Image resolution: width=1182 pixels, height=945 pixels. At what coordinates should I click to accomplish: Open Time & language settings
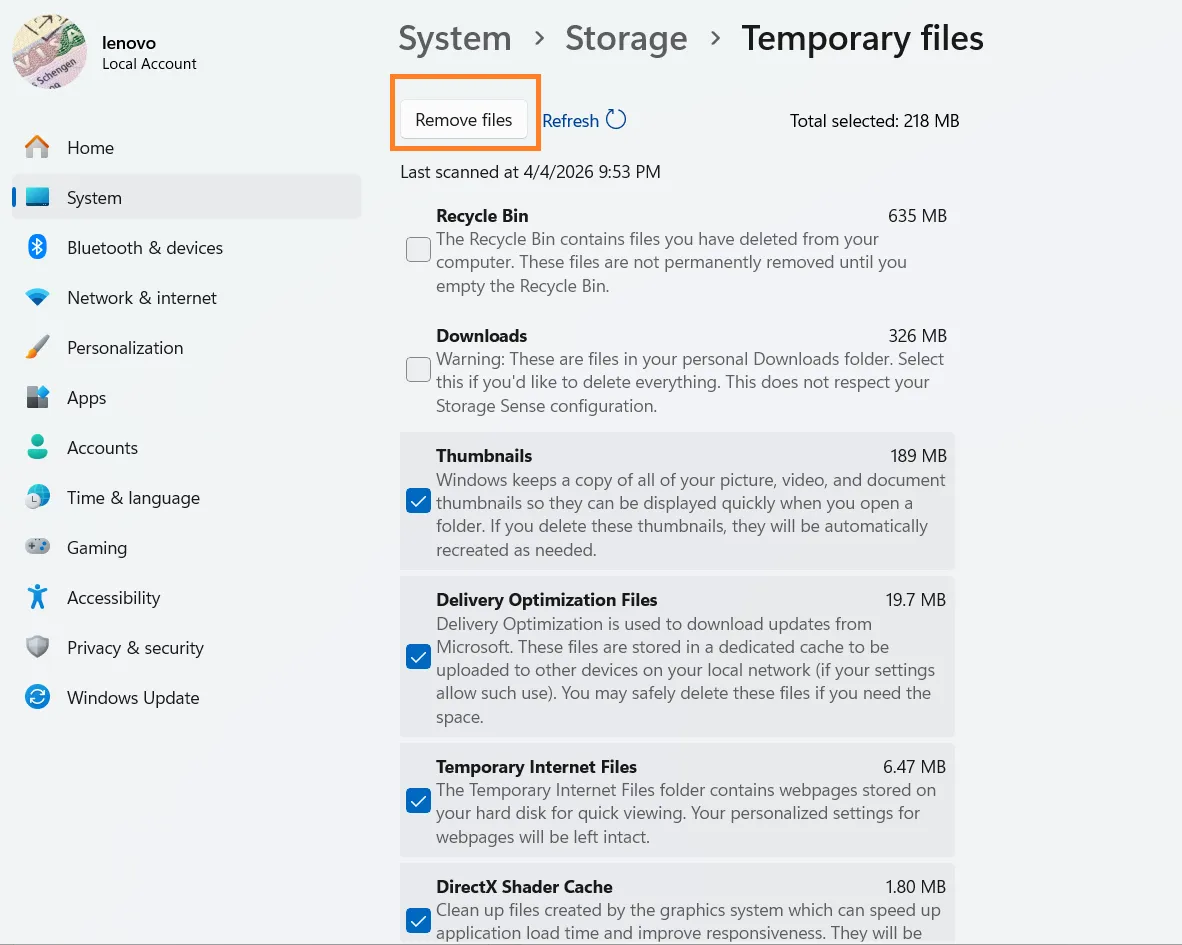point(37,497)
